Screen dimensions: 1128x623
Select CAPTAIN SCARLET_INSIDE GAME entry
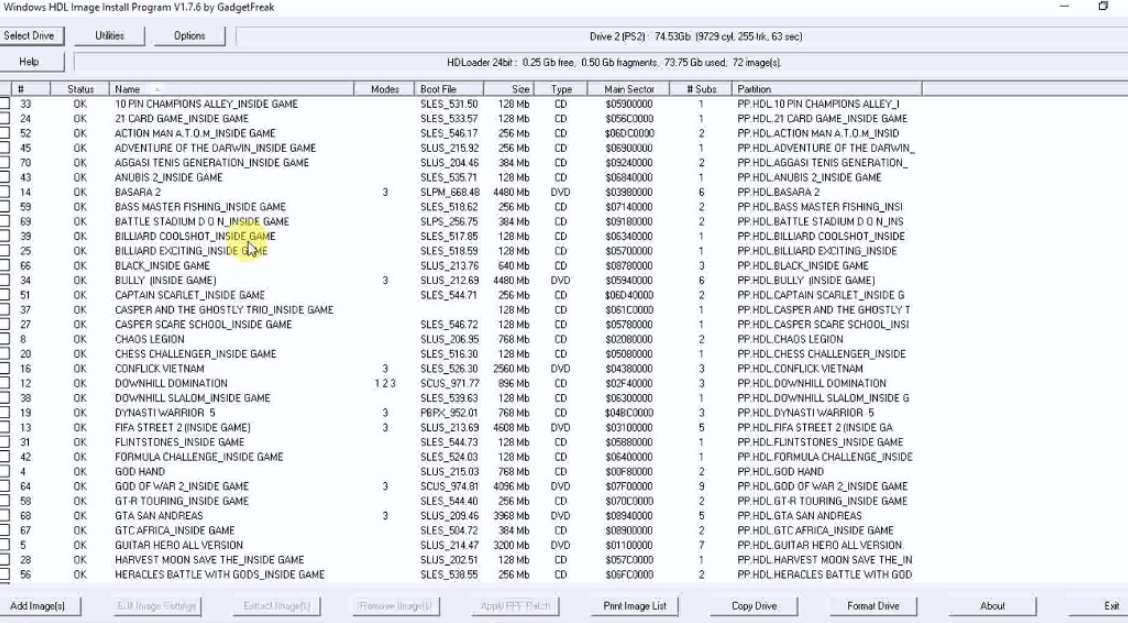click(x=189, y=295)
